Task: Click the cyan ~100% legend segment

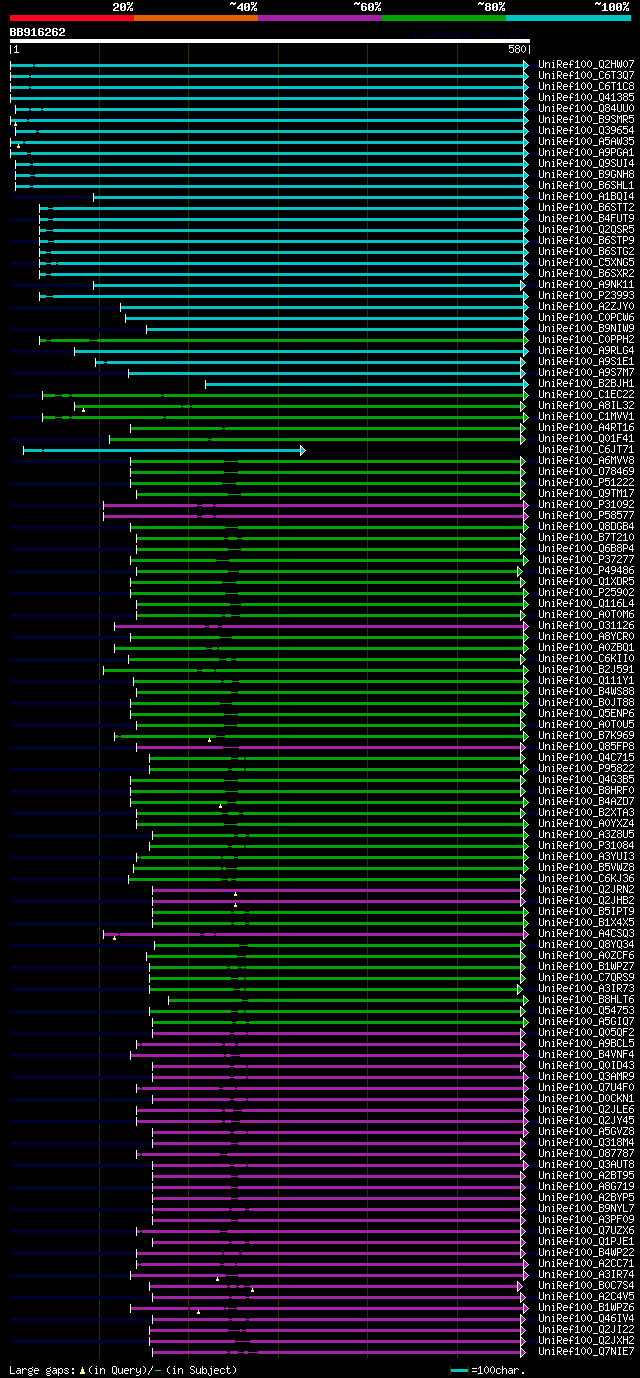Action: coord(568,18)
